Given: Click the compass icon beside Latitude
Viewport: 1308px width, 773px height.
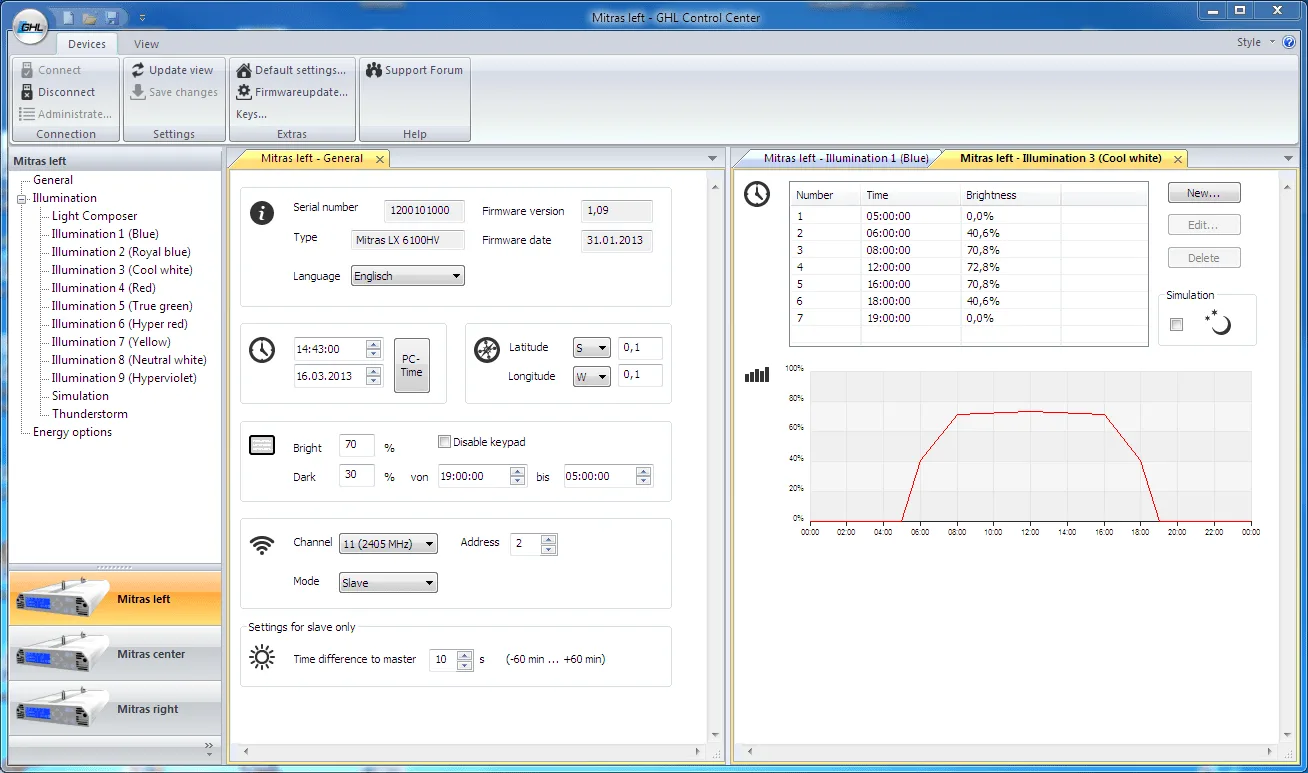Looking at the screenshot, I should click(x=486, y=349).
